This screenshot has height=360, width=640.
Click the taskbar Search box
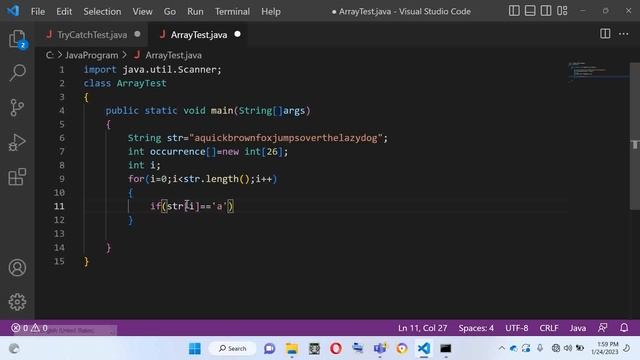[x=232, y=349]
